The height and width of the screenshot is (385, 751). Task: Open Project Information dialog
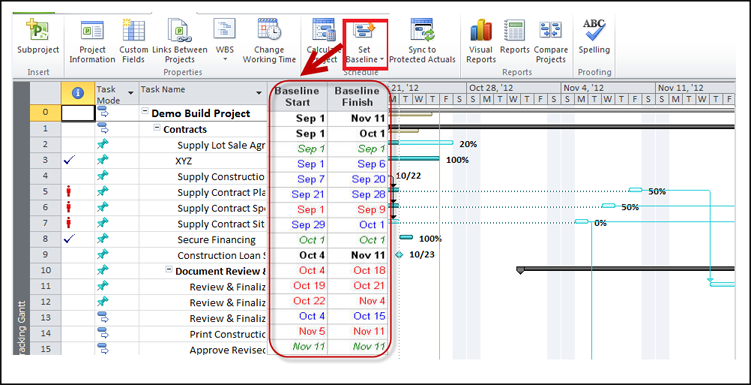coord(92,42)
